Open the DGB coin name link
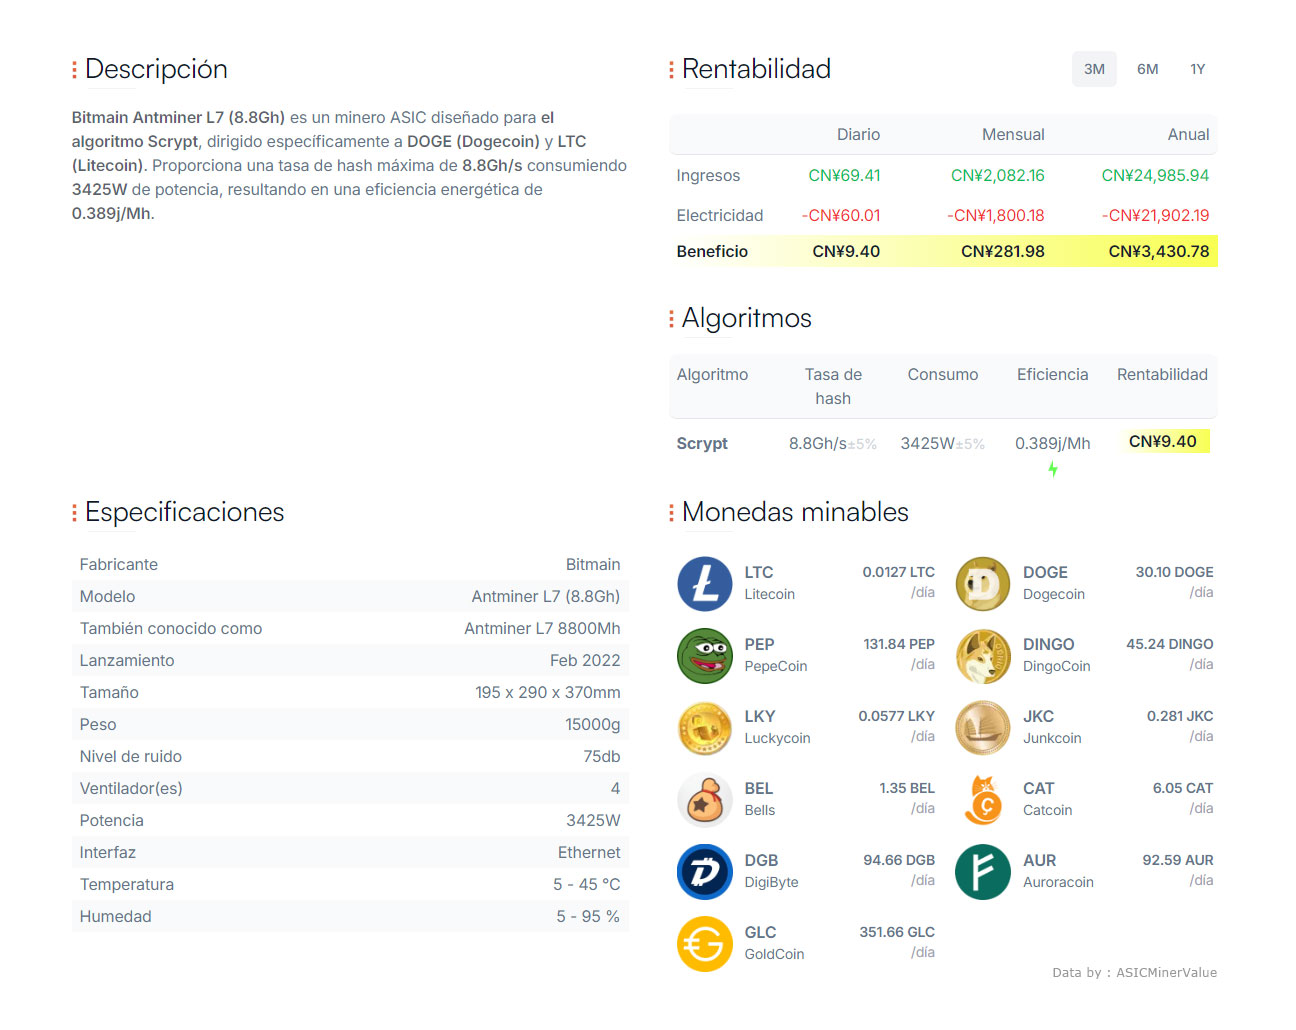1296x1030 pixels. [x=761, y=860]
